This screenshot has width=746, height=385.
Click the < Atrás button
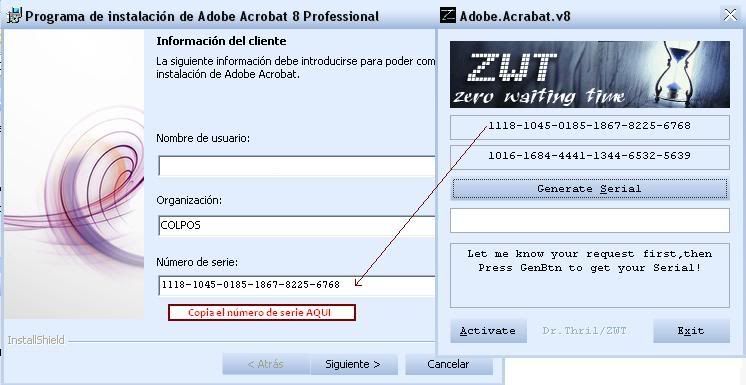coord(266,365)
